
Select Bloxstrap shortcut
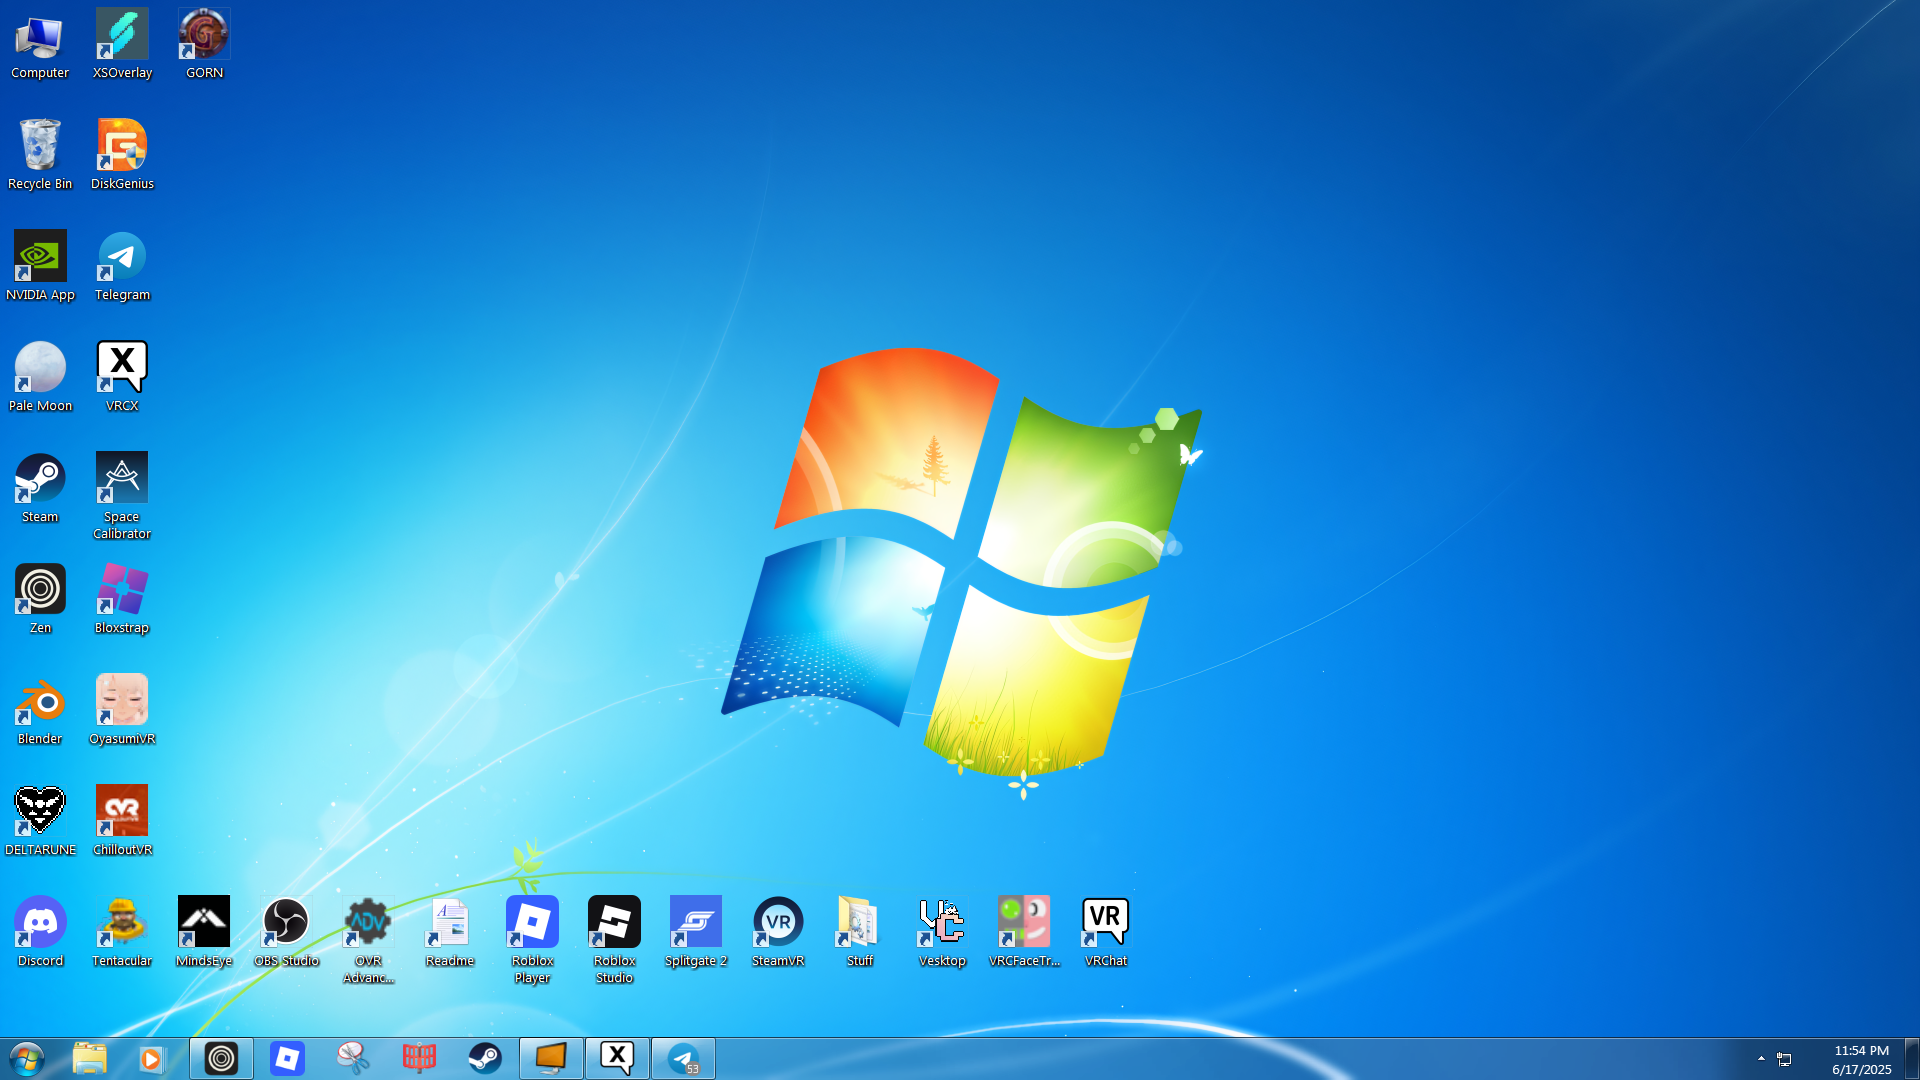coord(122,600)
